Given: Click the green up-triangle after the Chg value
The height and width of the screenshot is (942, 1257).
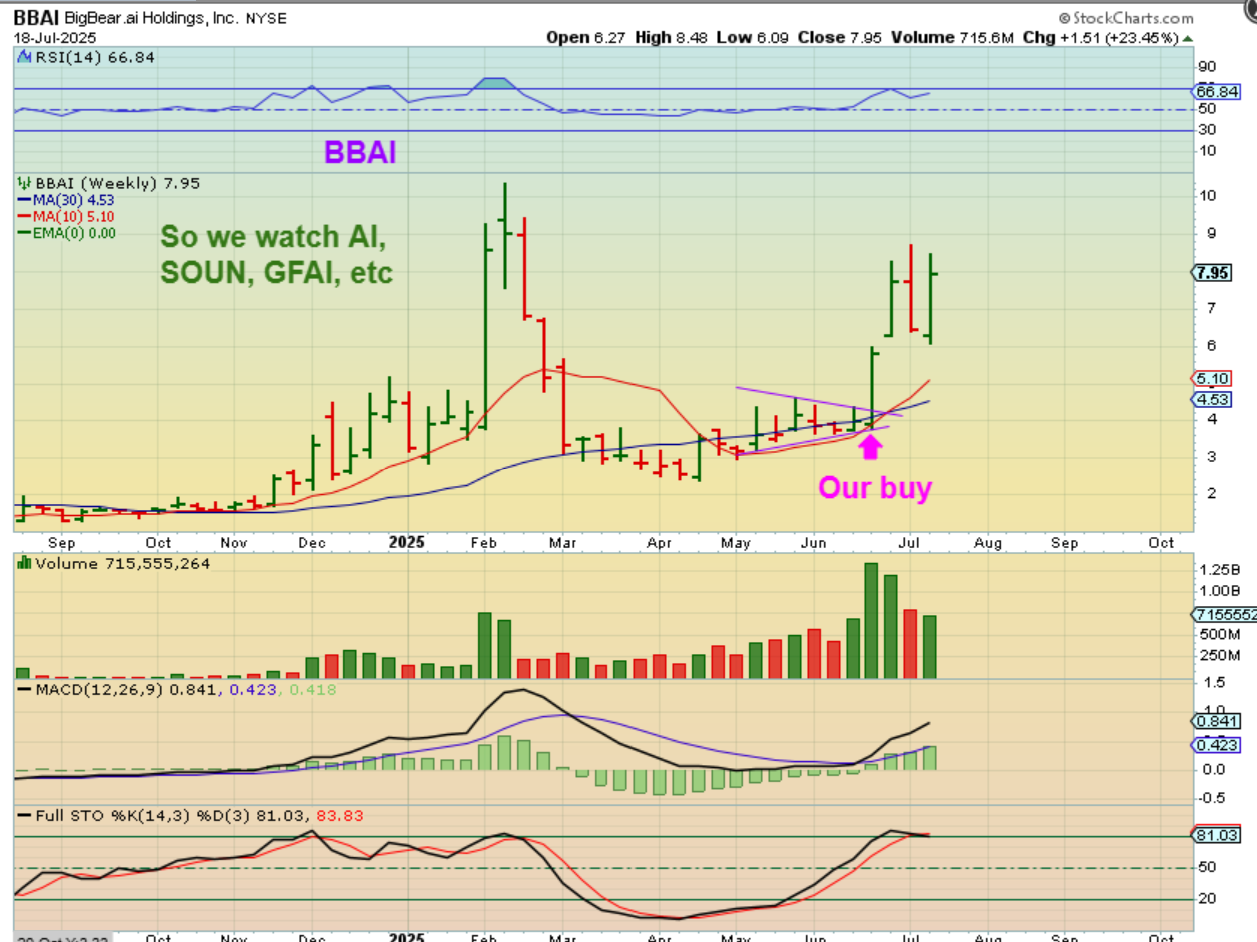Looking at the screenshot, I should coord(1187,38).
